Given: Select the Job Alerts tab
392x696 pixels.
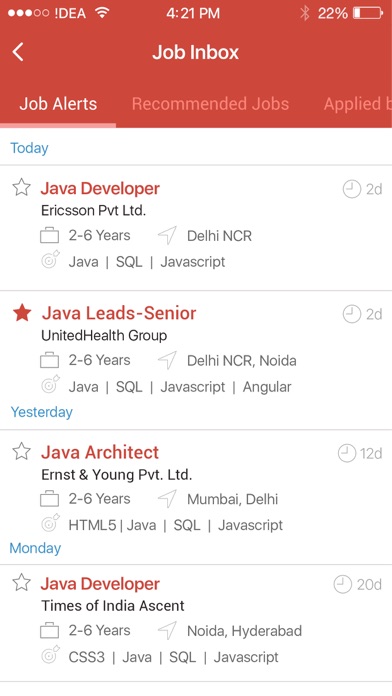Looking at the screenshot, I should point(58,104).
